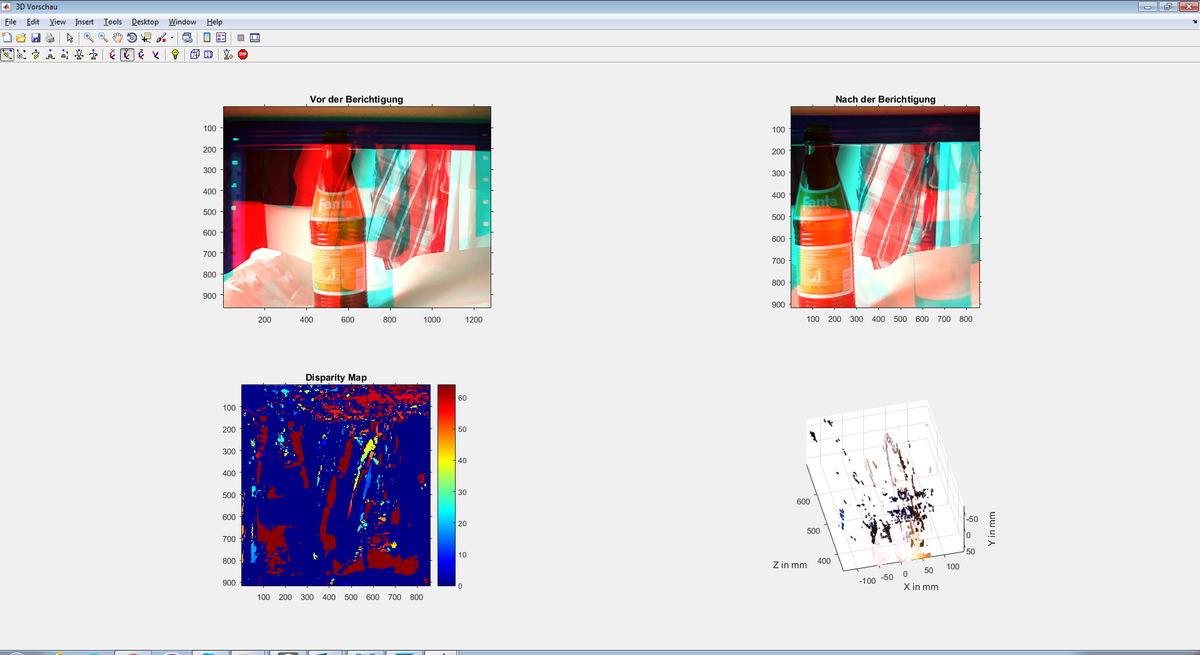The image size is (1200, 655).
Task: Click the Print Figure icon
Action: pos(49,38)
